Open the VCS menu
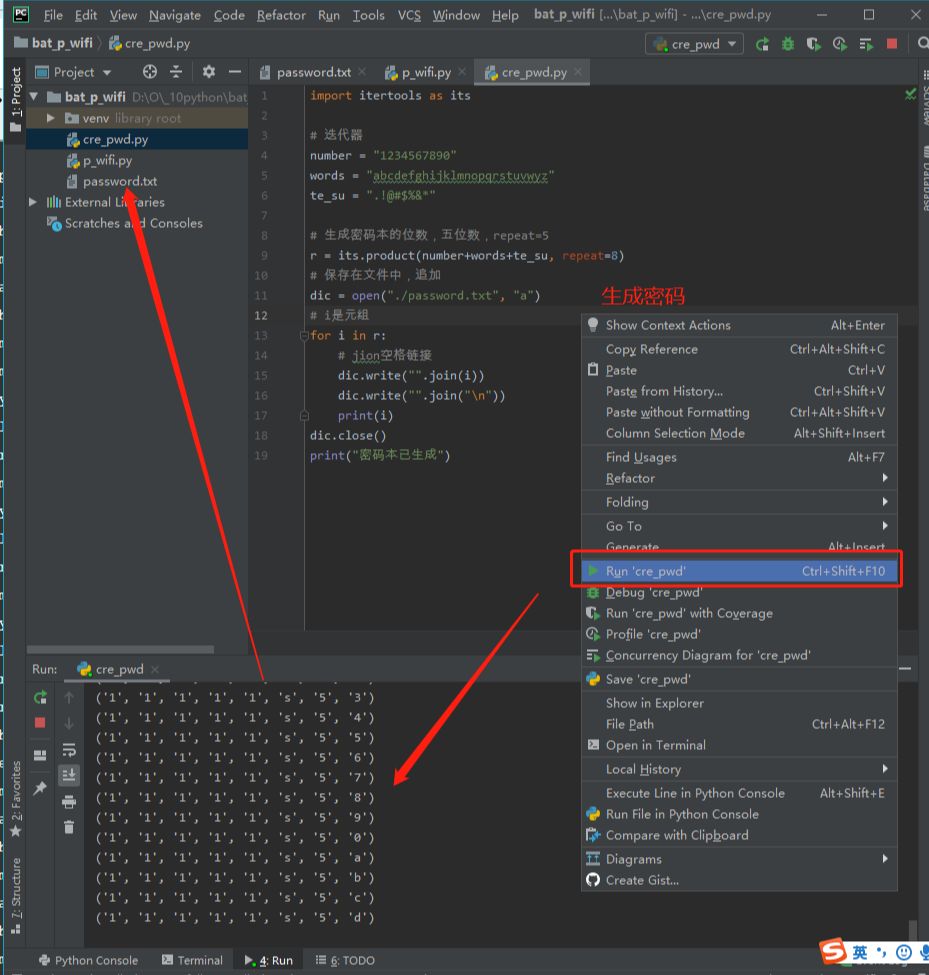Image resolution: width=929 pixels, height=975 pixels. pyautogui.click(x=409, y=15)
